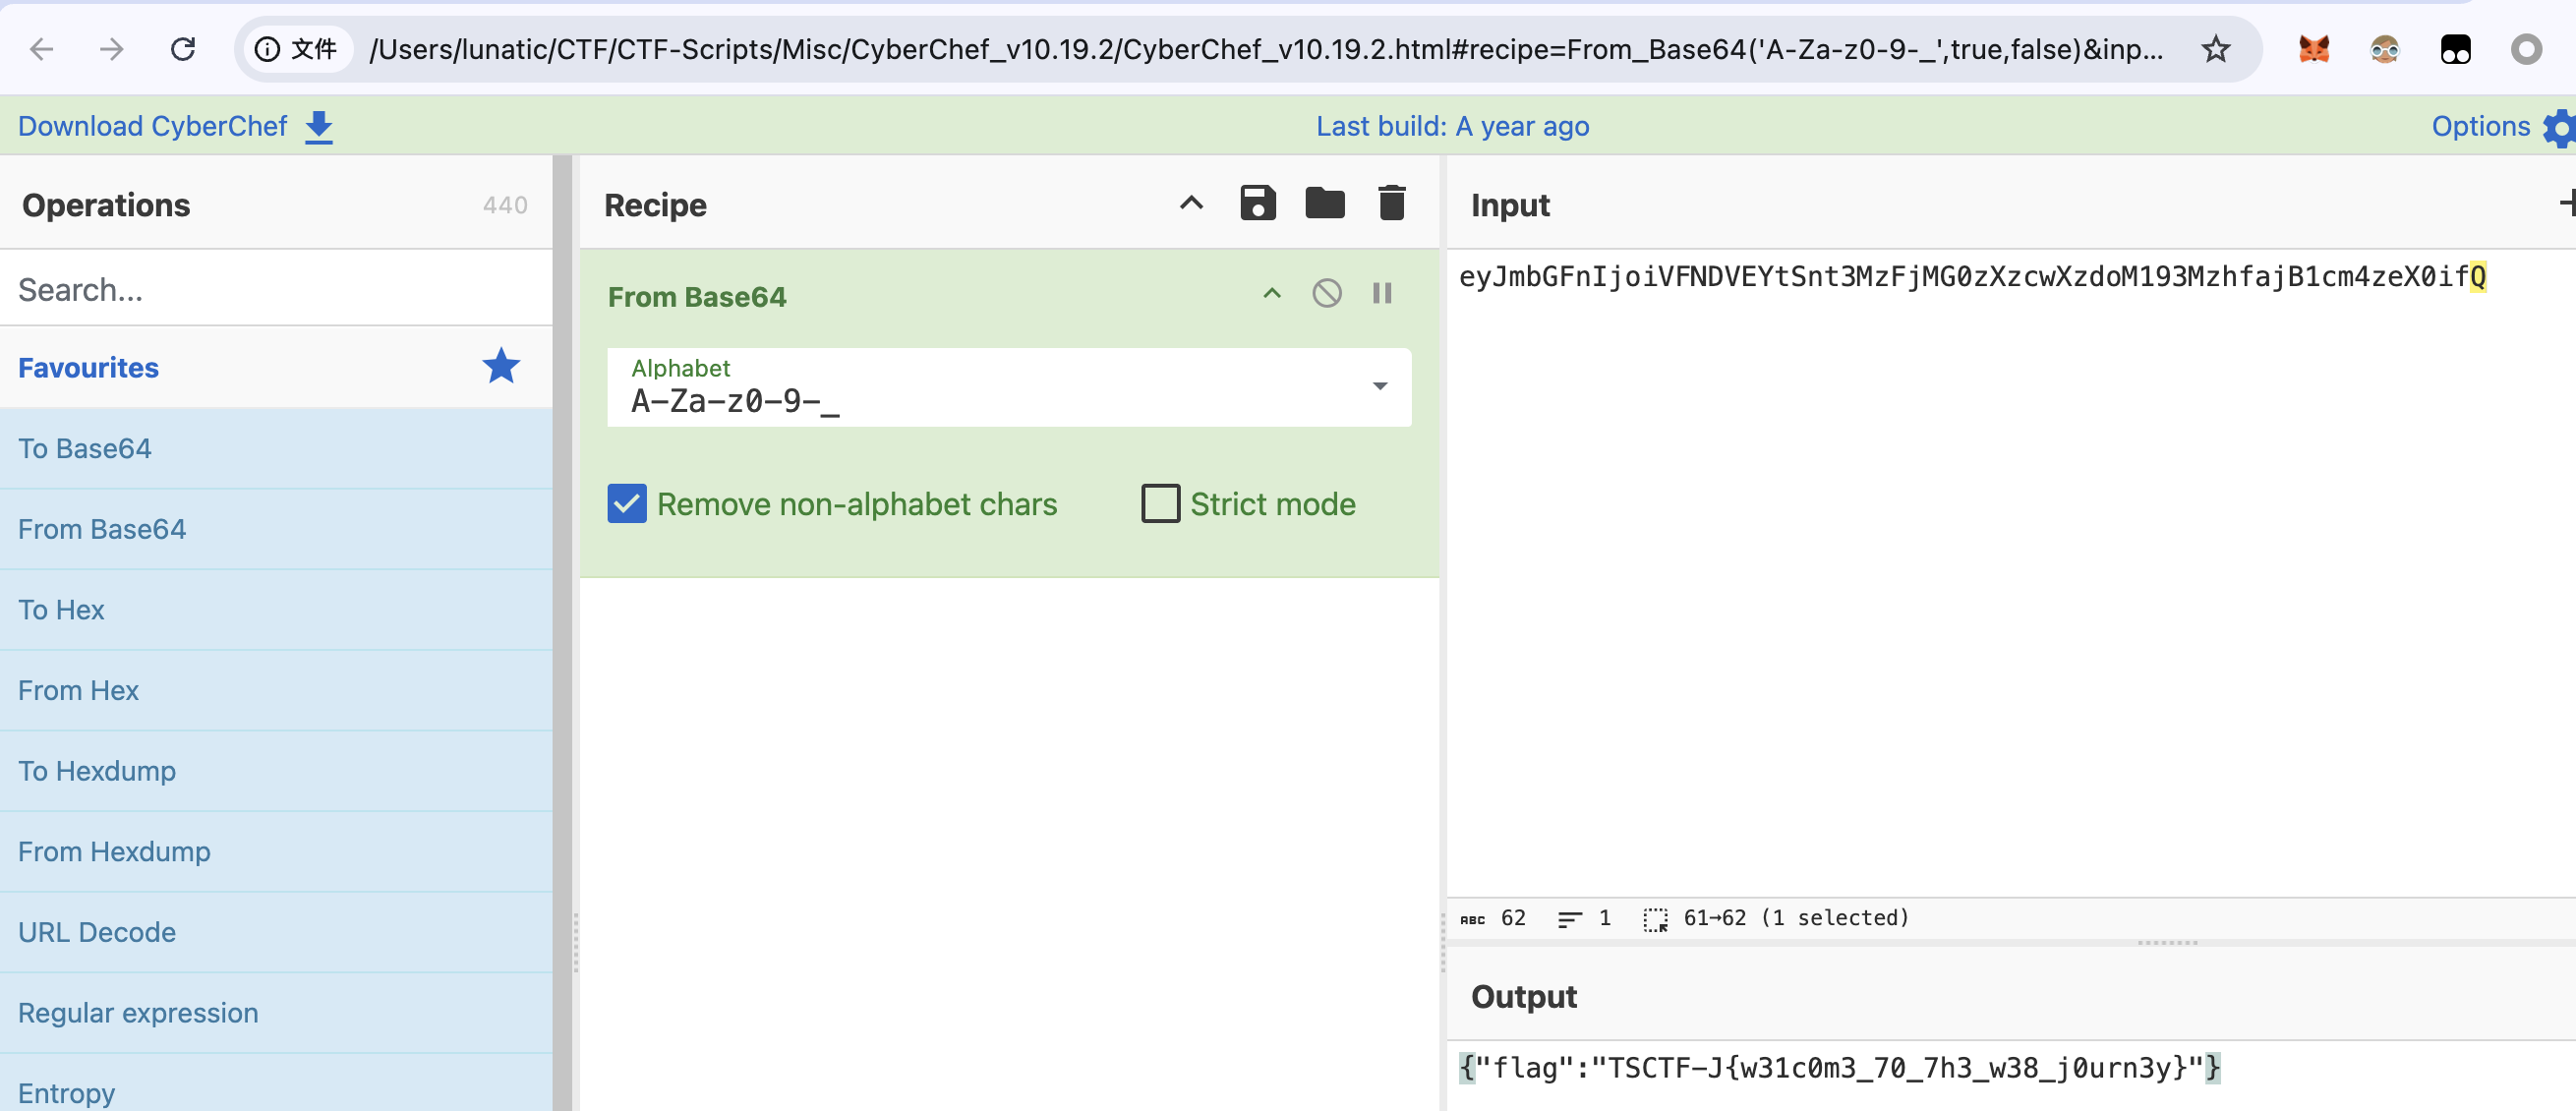Open the Alphabet dropdown
The width and height of the screenshot is (2576, 1111).
(x=1379, y=387)
